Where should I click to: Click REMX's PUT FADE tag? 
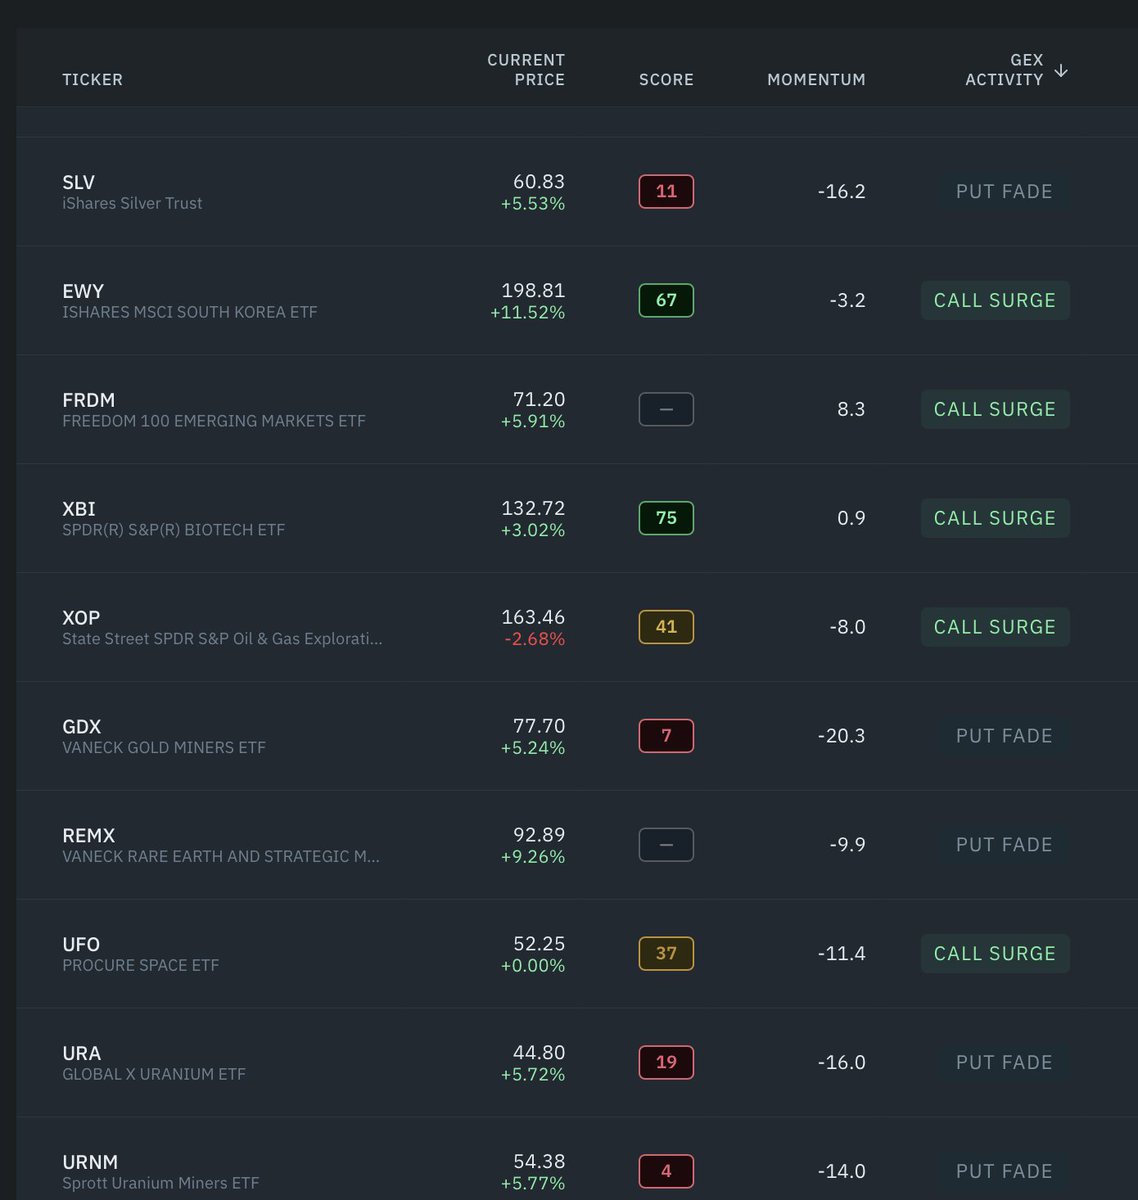point(1004,845)
